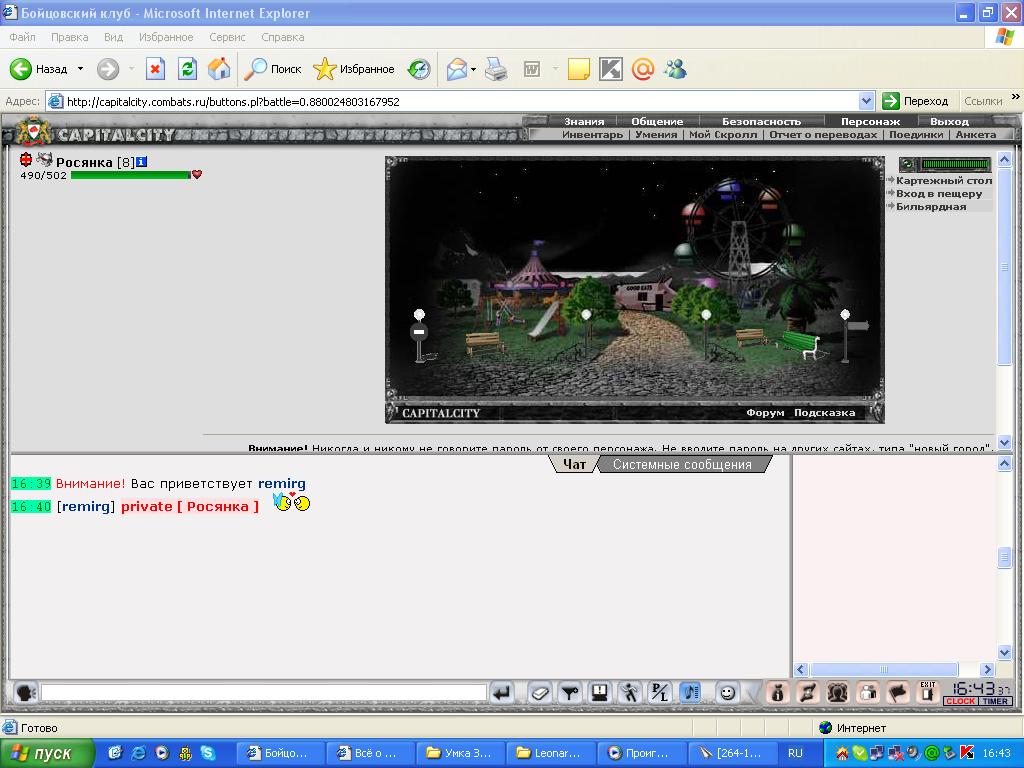Open the Форум link below the park image
This screenshot has height=768, width=1024.
(x=765, y=413)
